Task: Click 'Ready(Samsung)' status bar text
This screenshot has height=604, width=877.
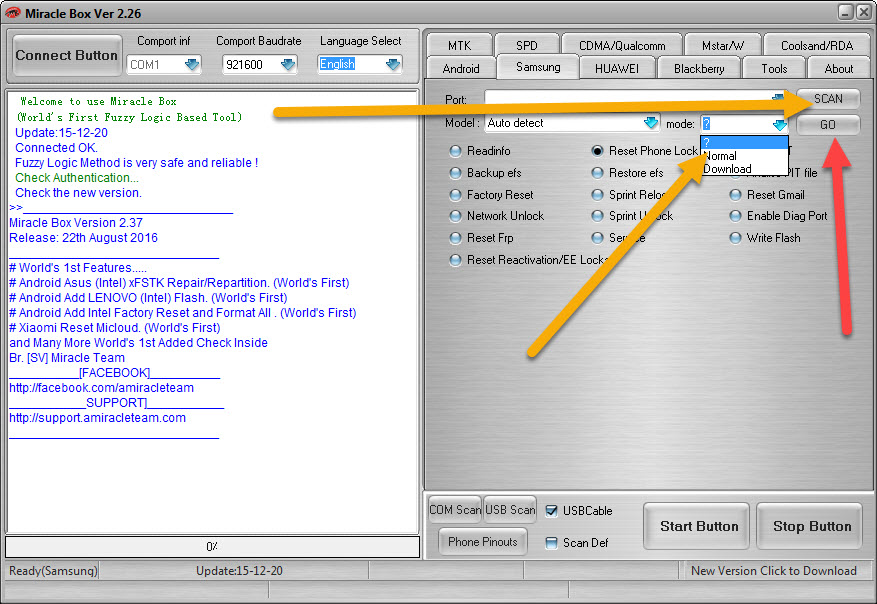Action: [53, 570]
